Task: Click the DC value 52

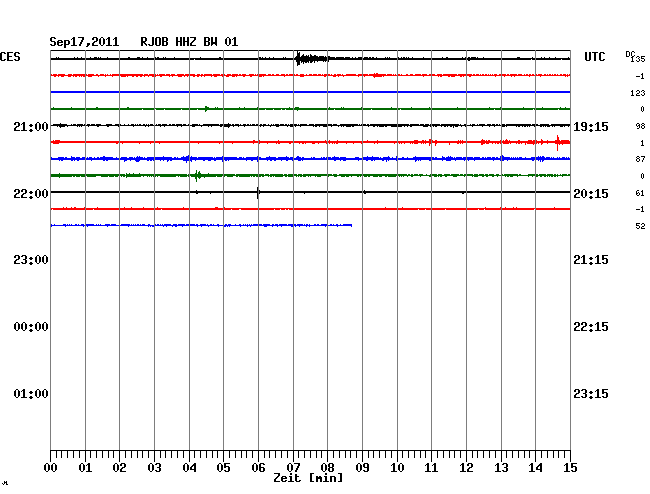Action: click(x=640, y=226)
